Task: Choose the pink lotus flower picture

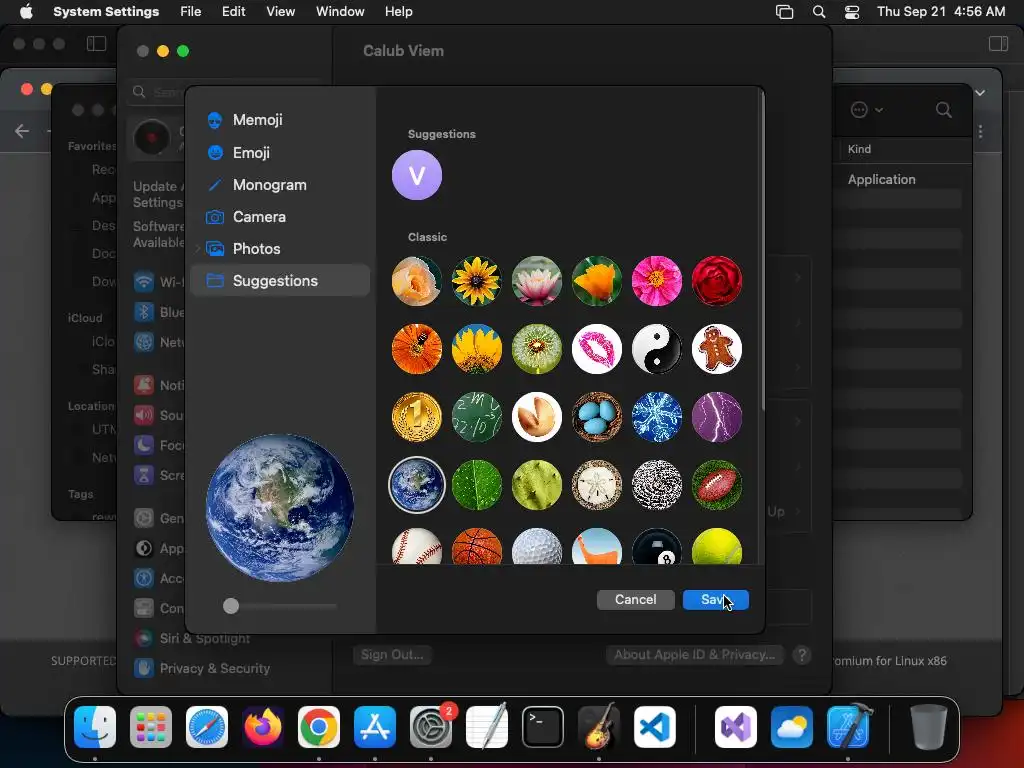Action: click(537, 281)
